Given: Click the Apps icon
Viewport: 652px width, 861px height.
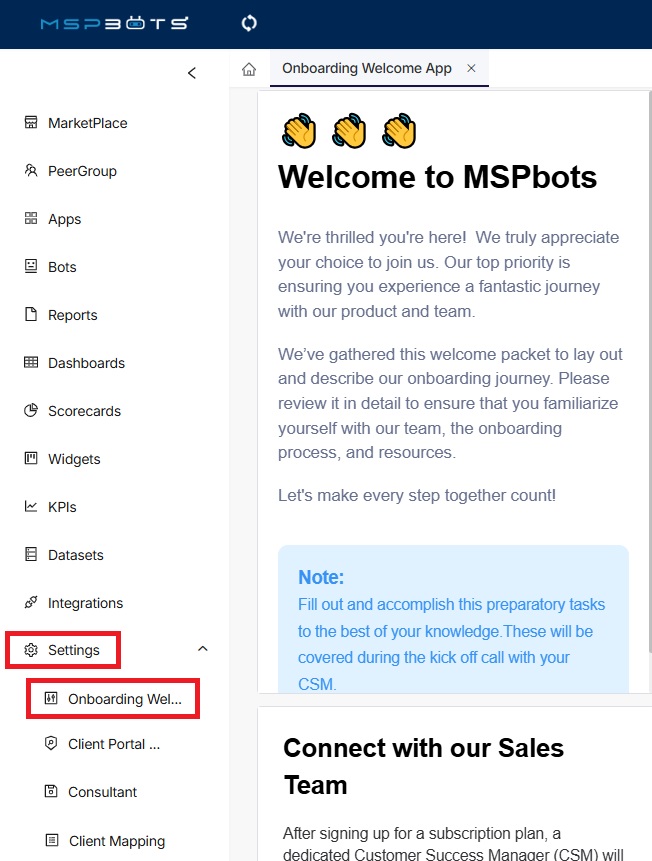Looking at the screenshot, I should (x=32, y=219).
